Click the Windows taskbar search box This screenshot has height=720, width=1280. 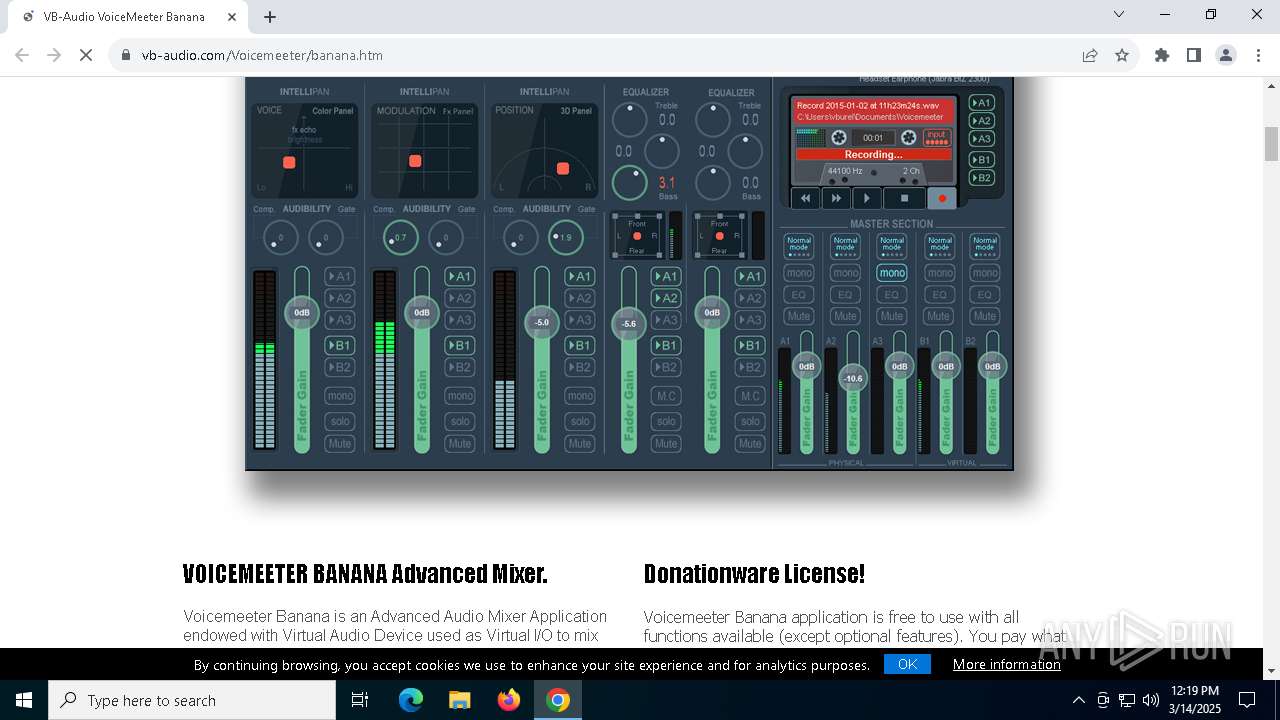191,700
